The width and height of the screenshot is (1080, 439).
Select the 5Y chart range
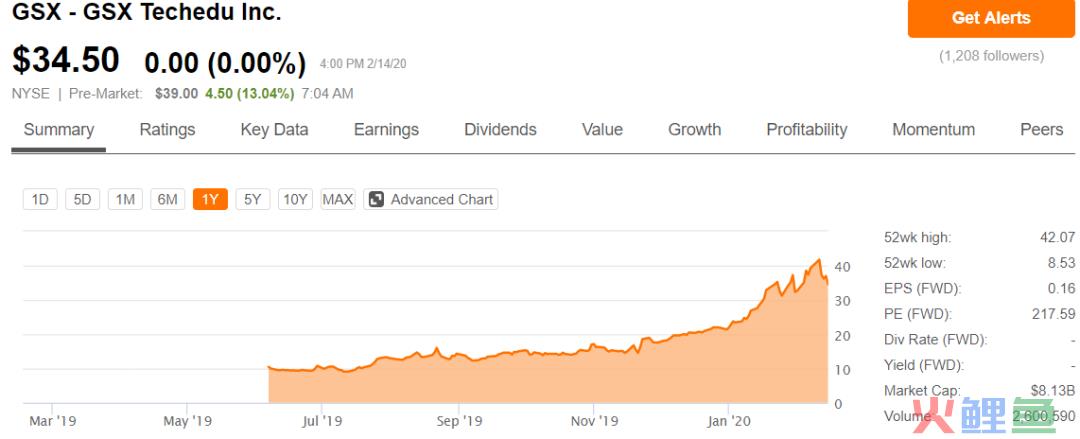(x=252, y=199)
